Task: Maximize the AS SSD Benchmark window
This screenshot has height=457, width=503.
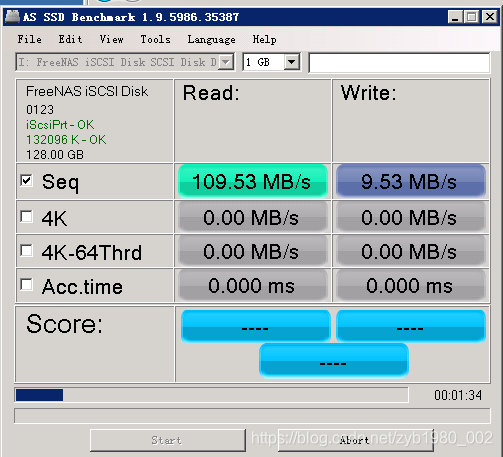Action: pos(472,17)
